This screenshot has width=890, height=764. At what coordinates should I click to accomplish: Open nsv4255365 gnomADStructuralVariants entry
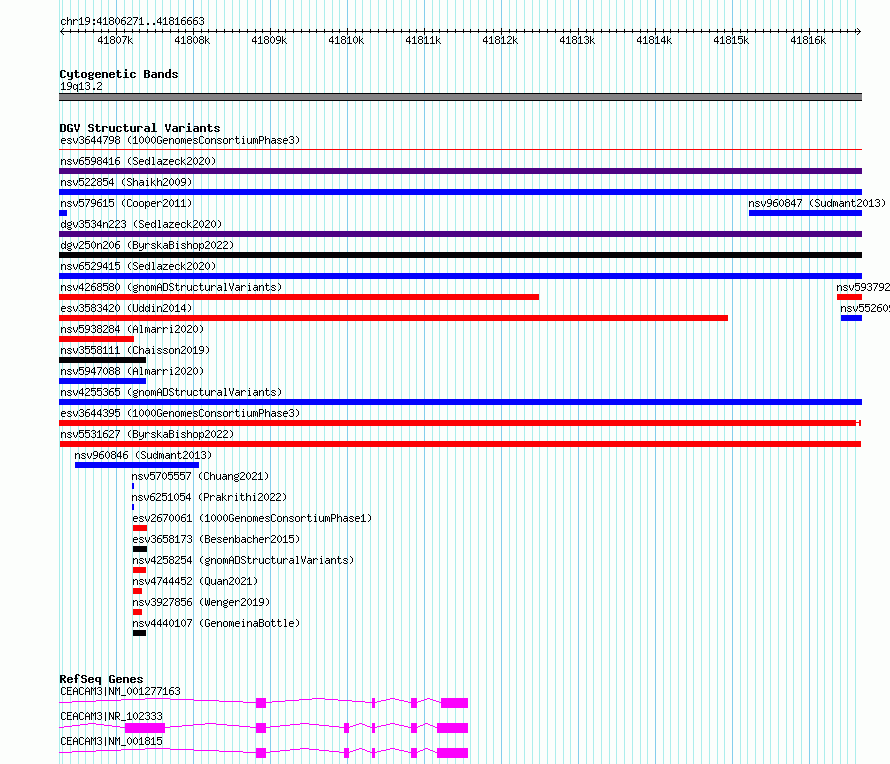point(171,392)
